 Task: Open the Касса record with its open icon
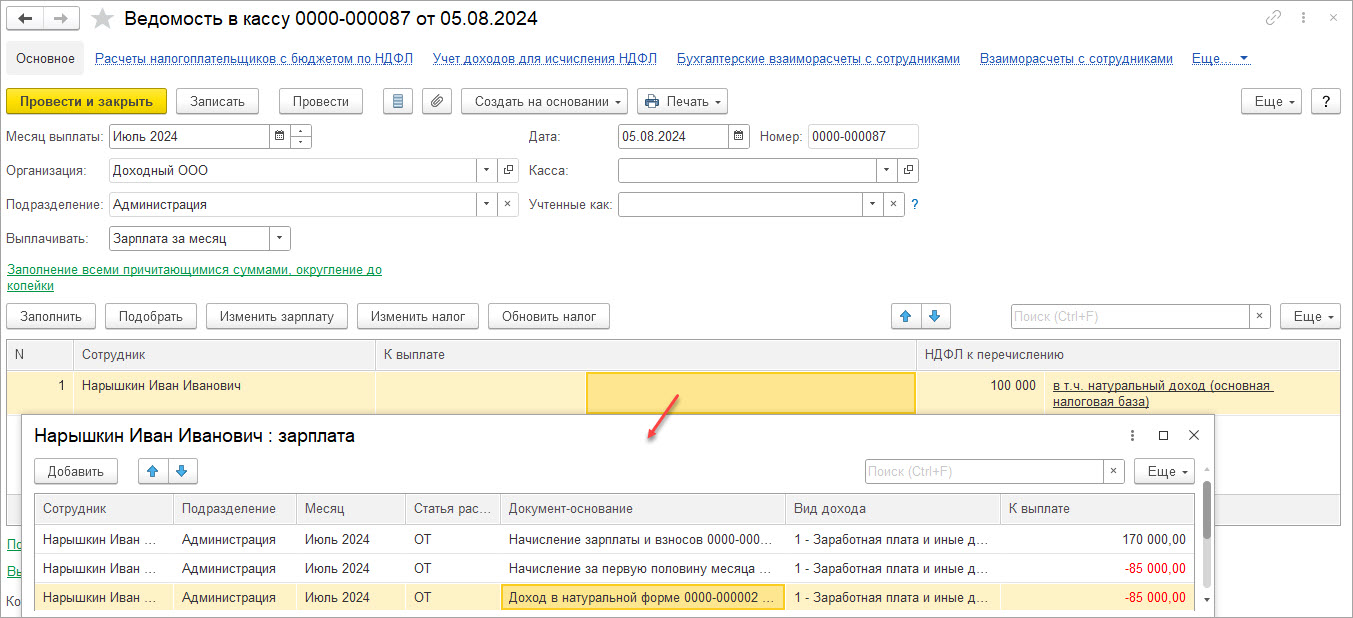pos(907,170)
